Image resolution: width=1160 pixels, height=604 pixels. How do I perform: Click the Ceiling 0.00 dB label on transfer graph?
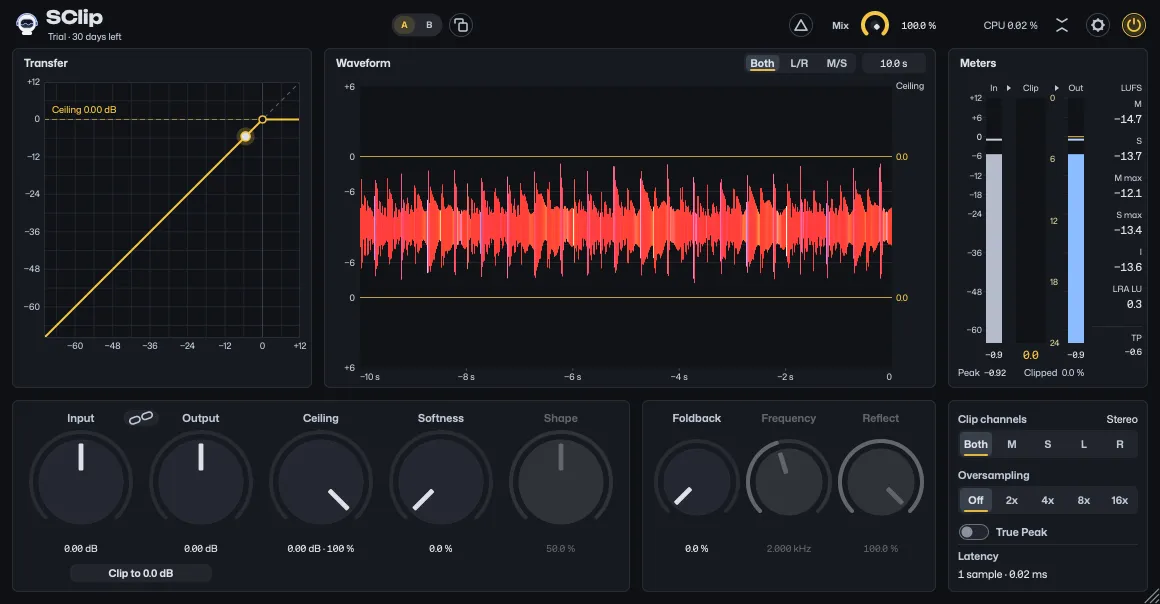[x=84, y=110]
